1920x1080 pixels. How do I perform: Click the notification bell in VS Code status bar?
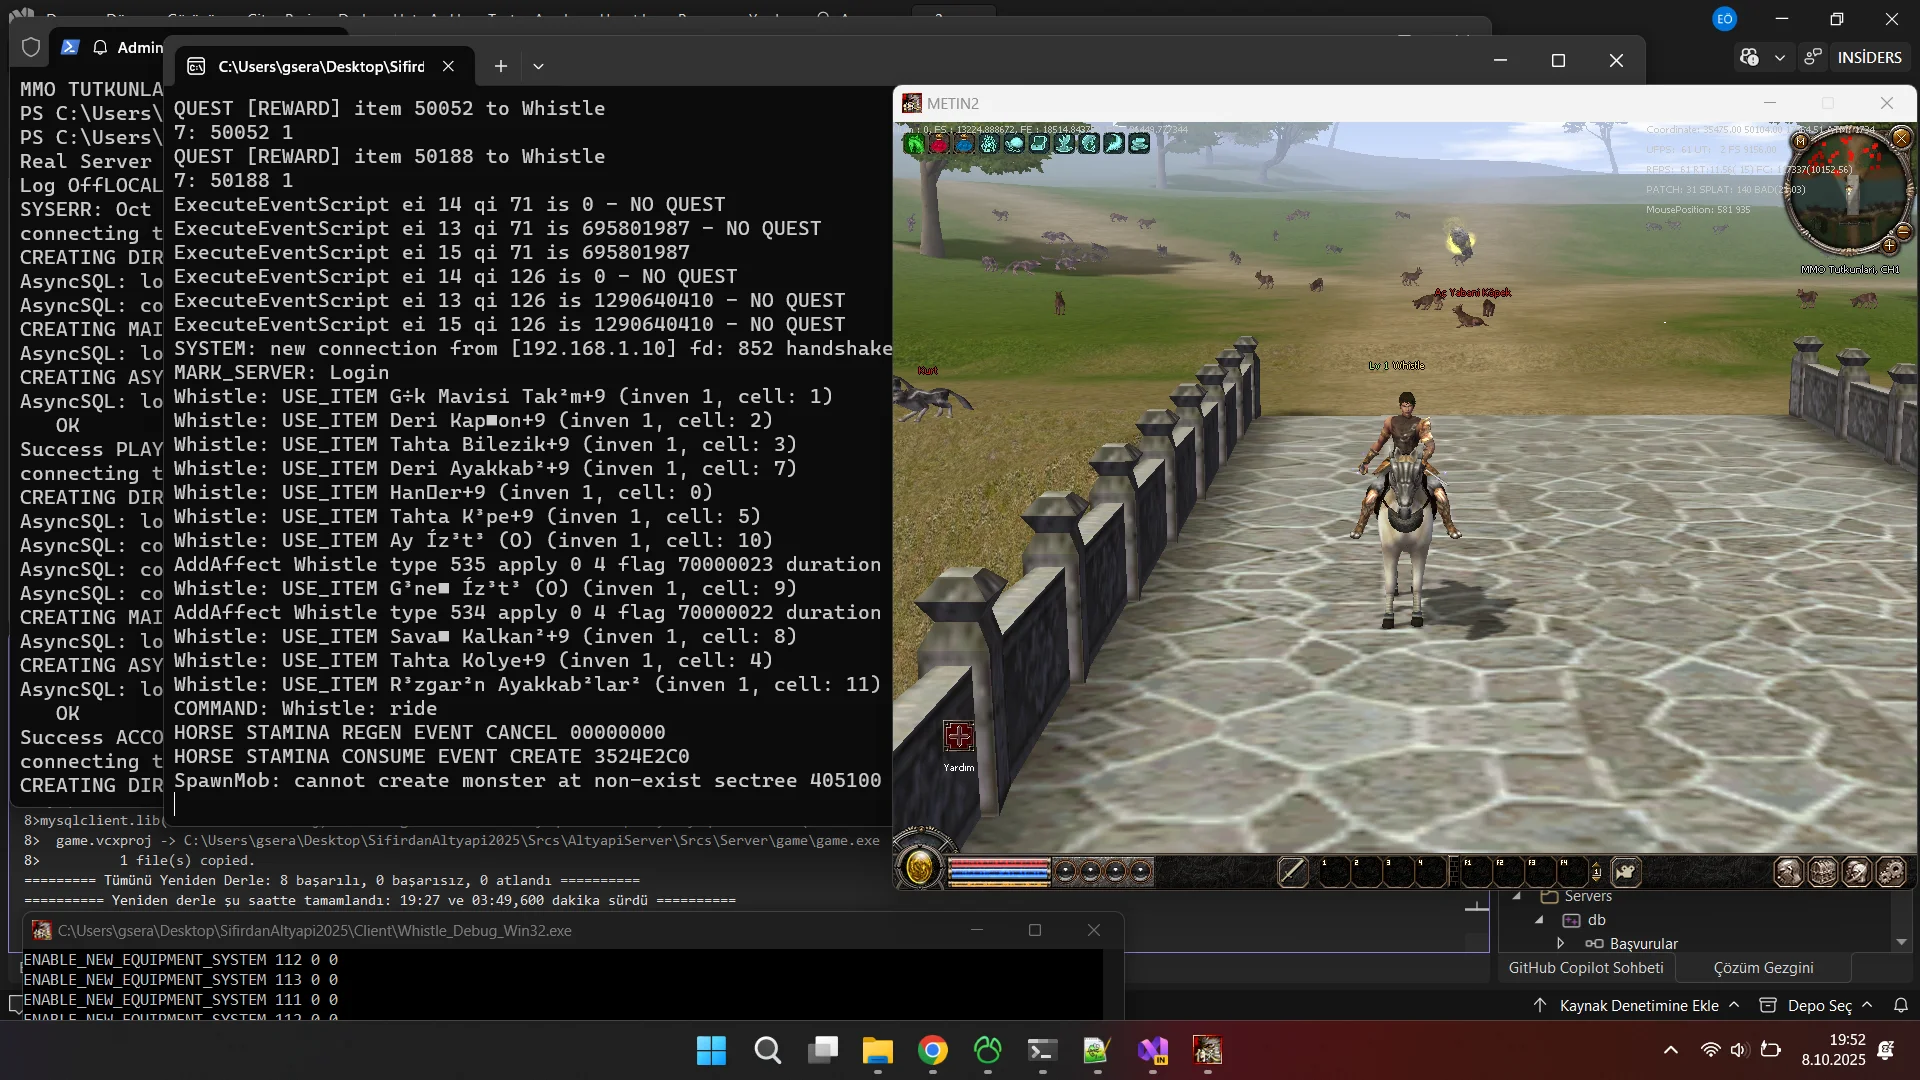point(1900,1005)
